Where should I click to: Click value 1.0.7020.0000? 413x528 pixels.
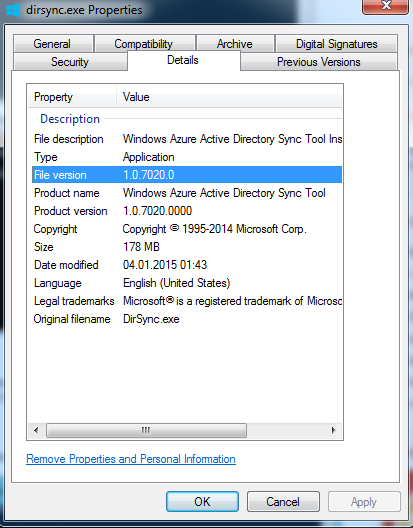pyautogui.click(x=157, y=211)
